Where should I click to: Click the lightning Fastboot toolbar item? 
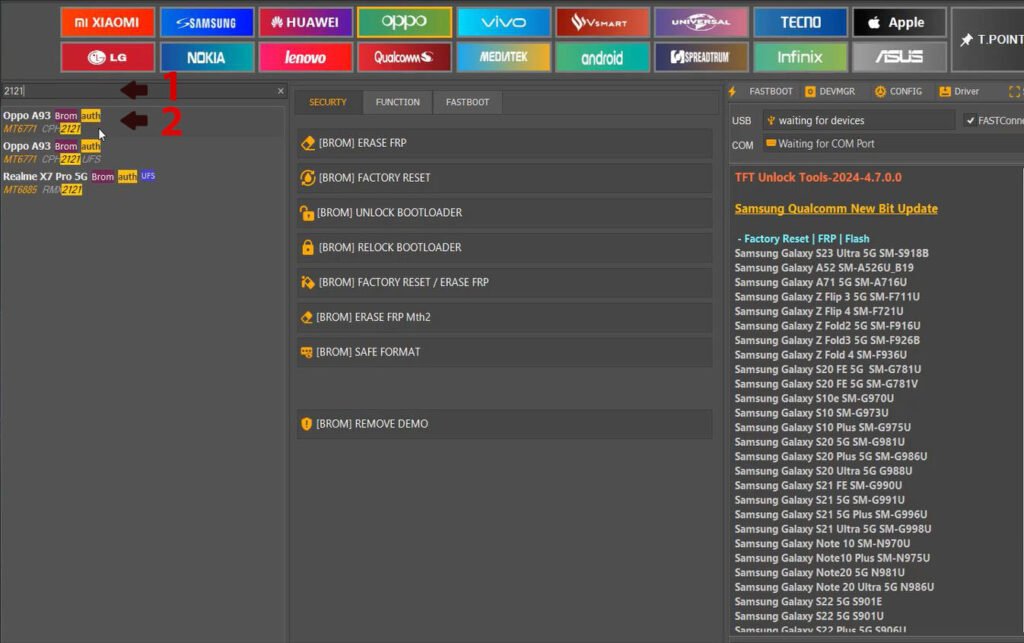click(x=761, y=91)
